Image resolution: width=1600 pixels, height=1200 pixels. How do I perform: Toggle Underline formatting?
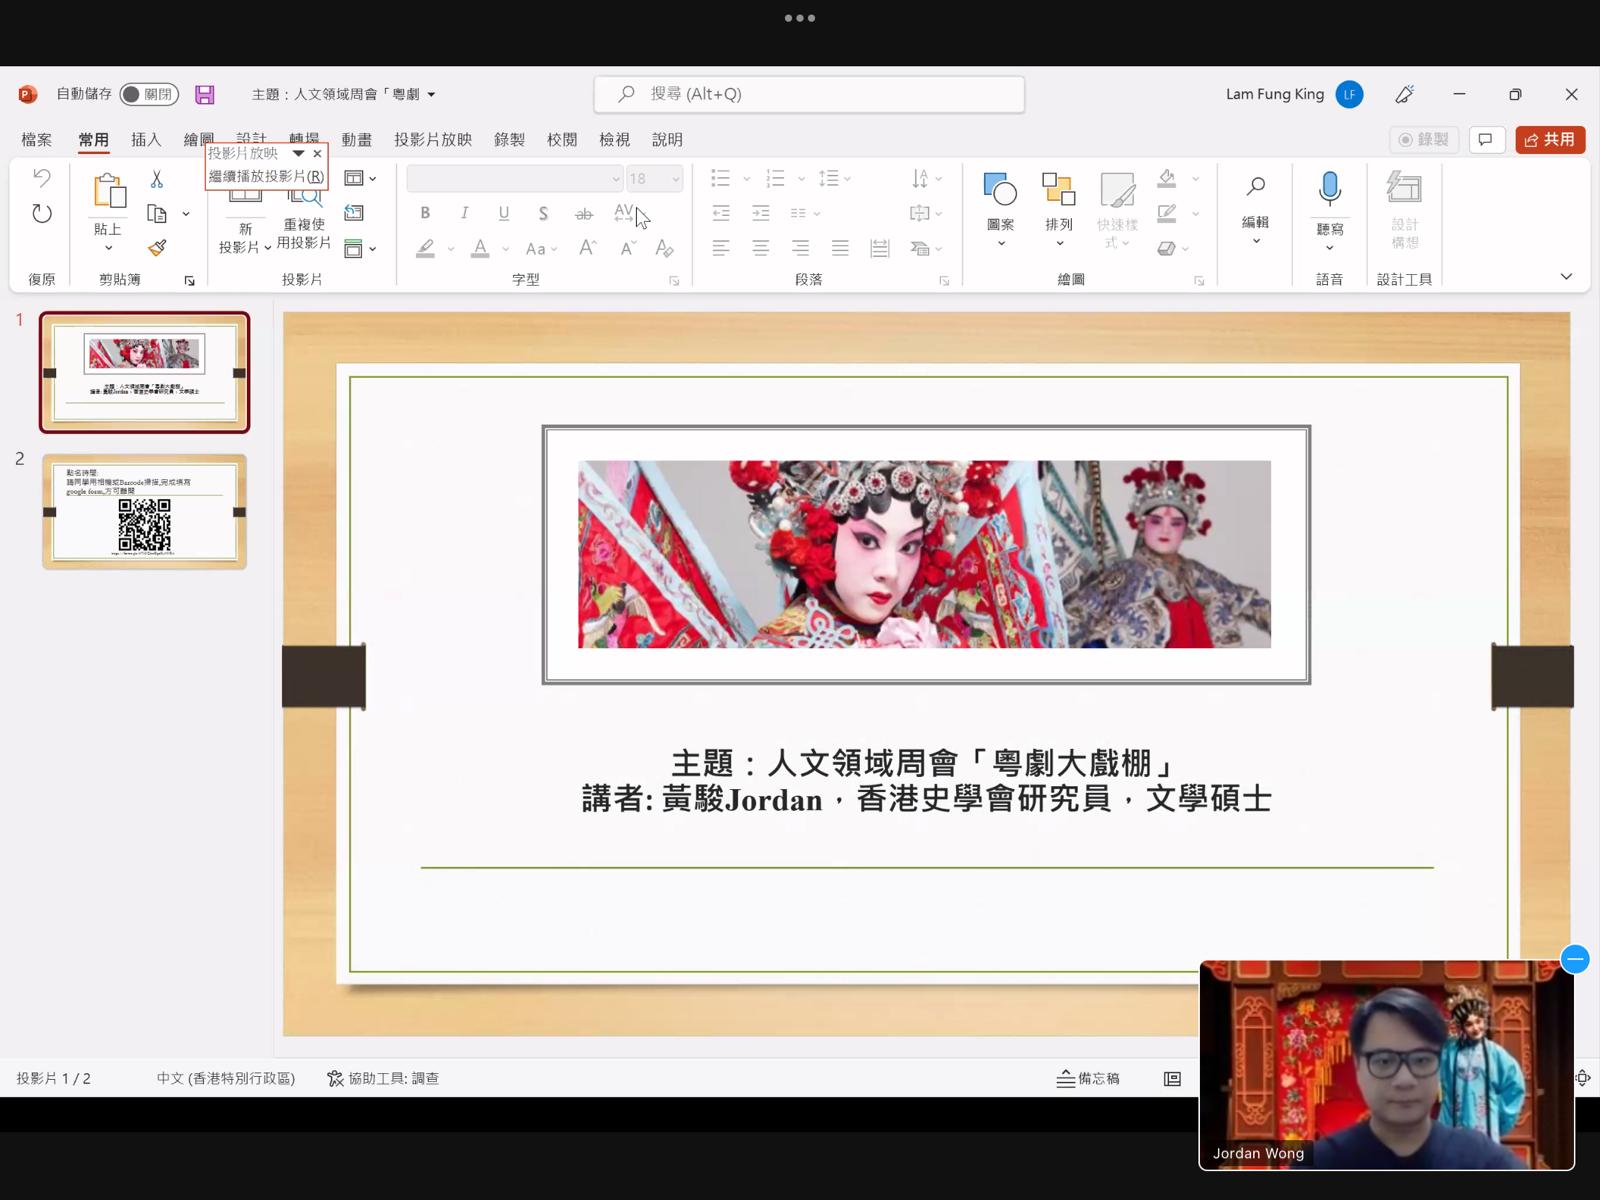(x=503, y=213)
